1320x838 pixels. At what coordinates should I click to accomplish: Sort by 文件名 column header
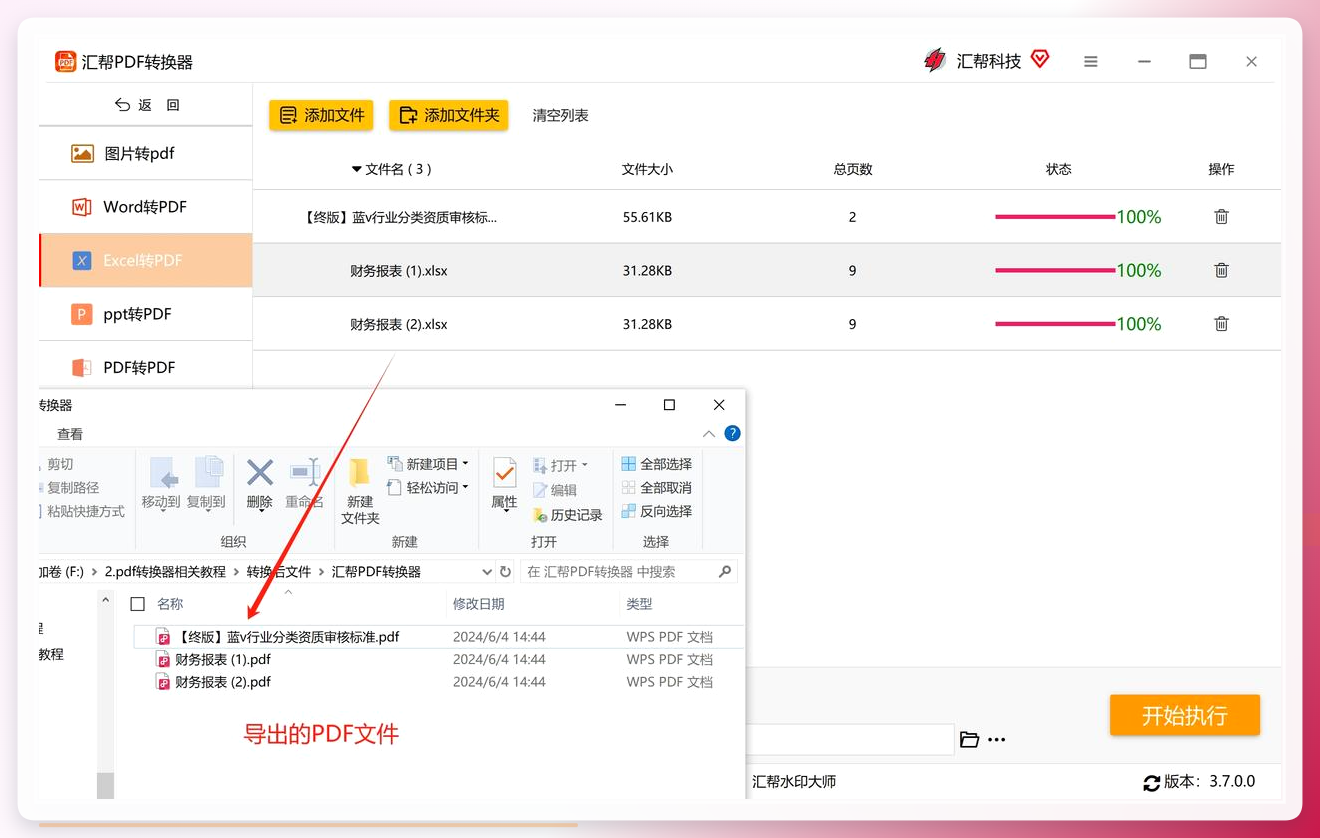point(392,169)
